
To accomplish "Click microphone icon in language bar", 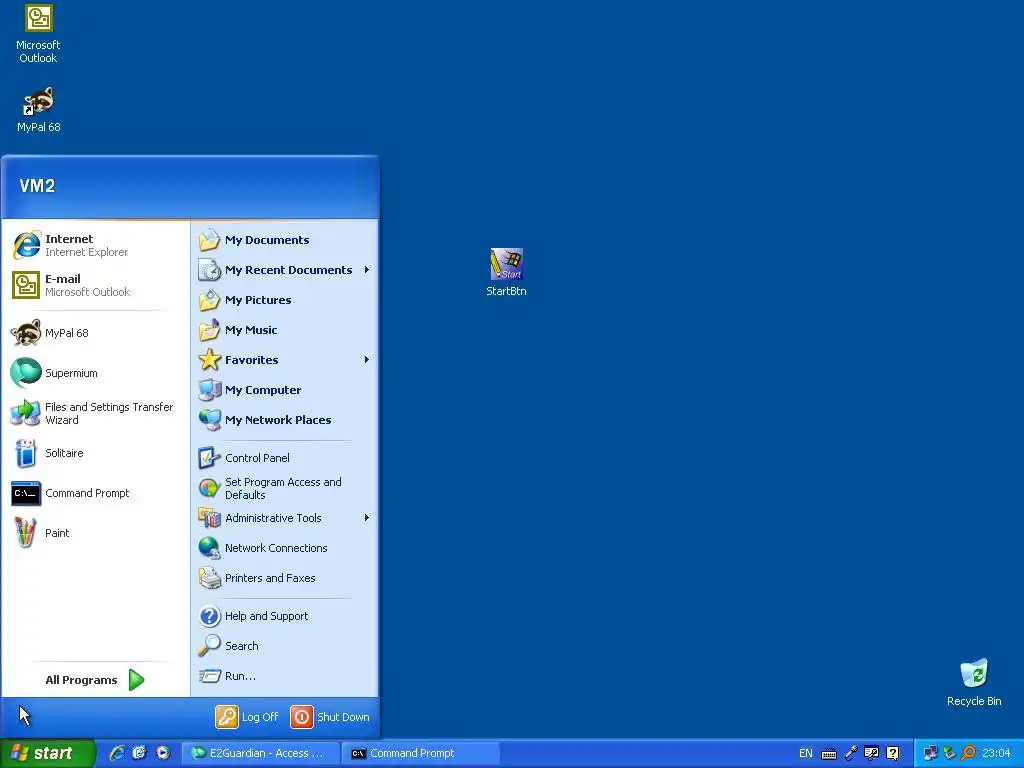I will click(x=850, y=753).
